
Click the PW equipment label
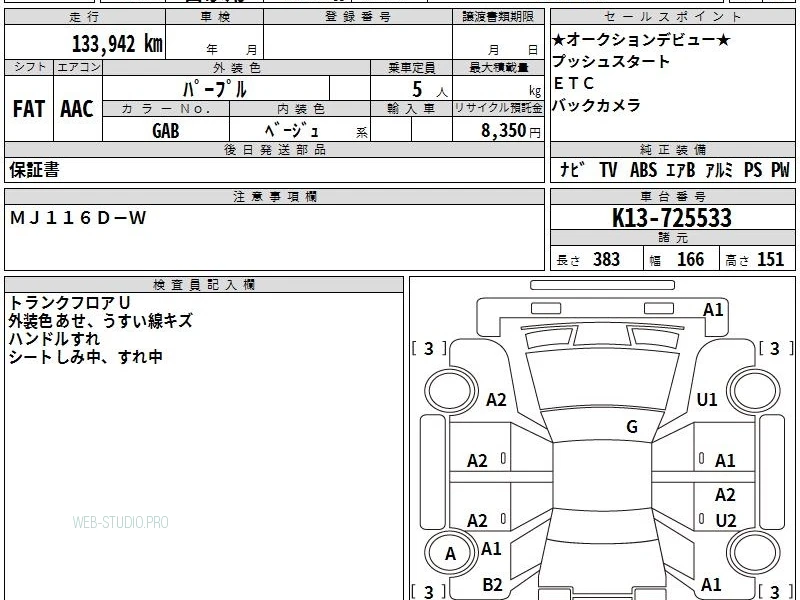click(780, 169)
